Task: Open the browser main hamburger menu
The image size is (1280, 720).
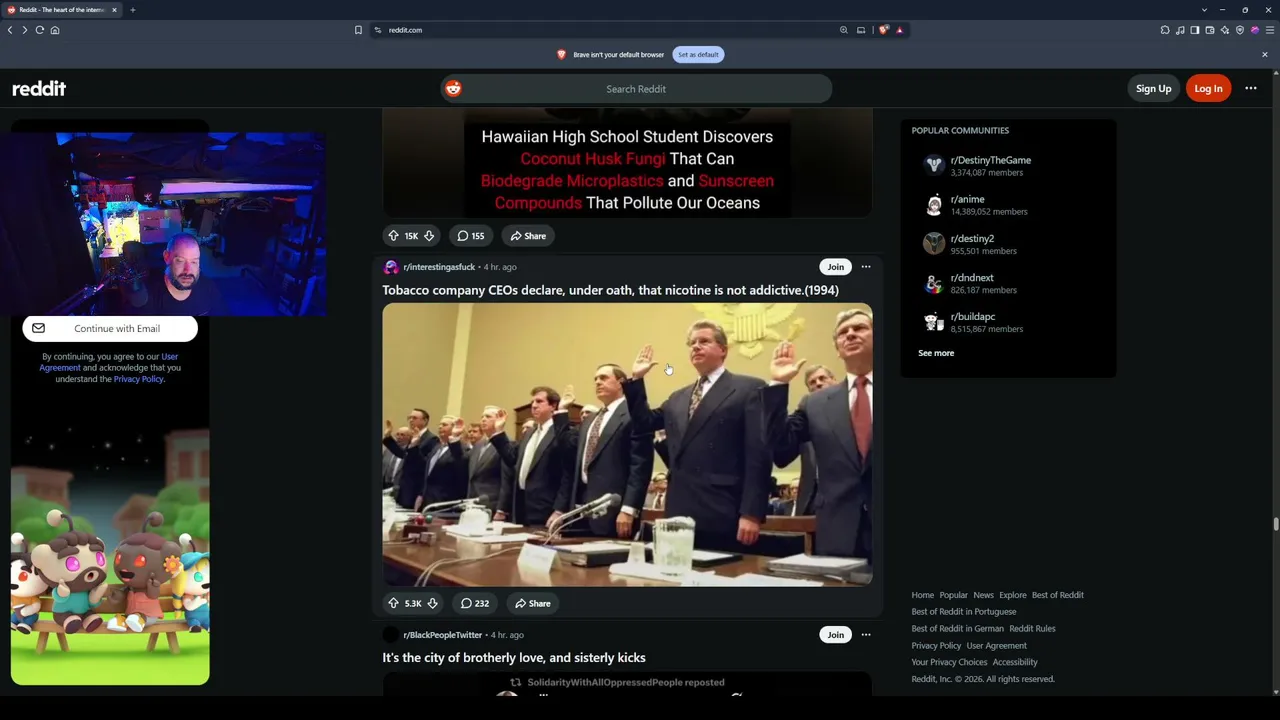Action: click(x=1270, y=30)
